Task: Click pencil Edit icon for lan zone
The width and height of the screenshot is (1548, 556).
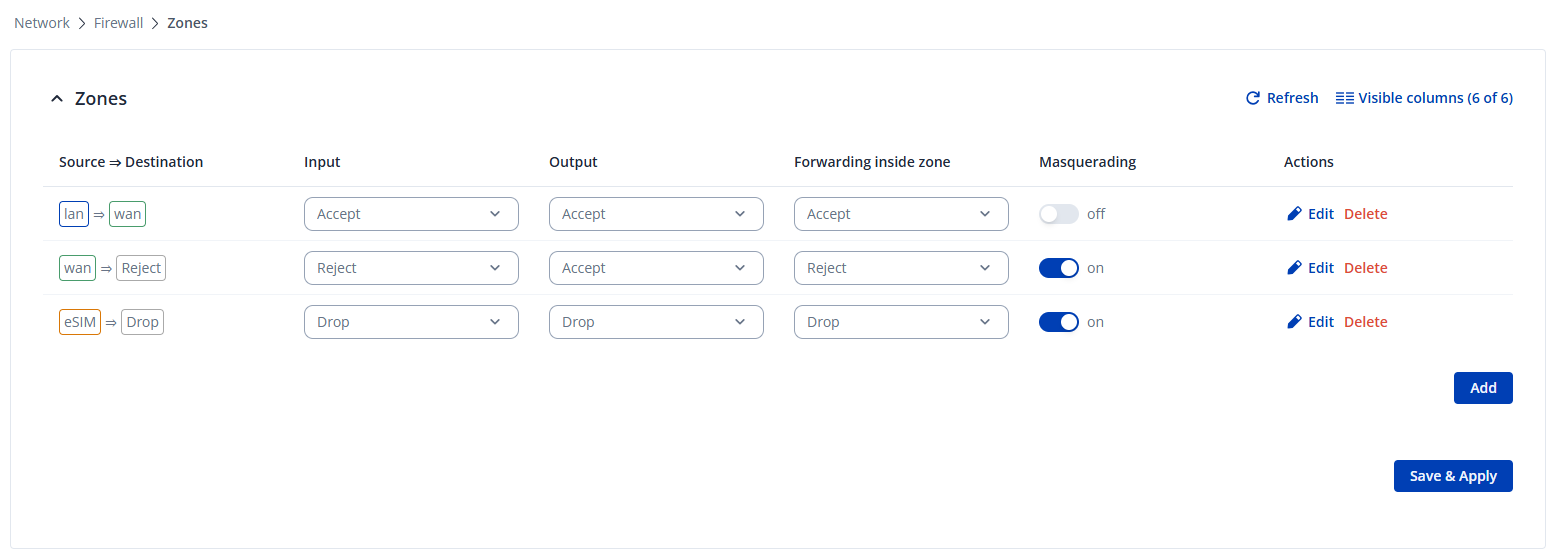Action: [1294, 214]
